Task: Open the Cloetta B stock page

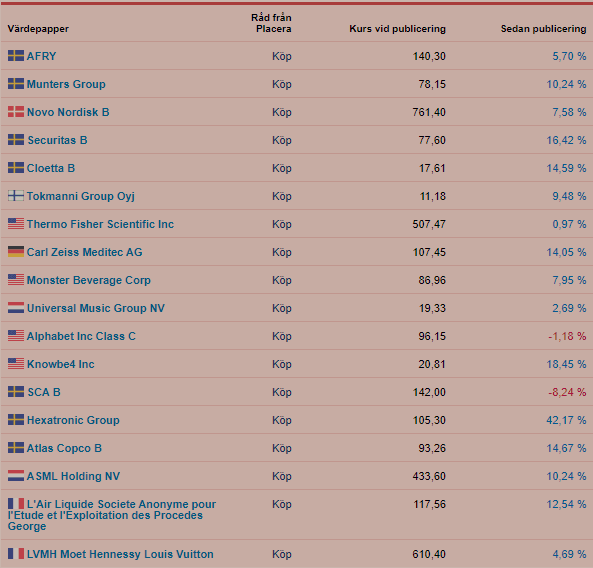Action: point(51,168)
